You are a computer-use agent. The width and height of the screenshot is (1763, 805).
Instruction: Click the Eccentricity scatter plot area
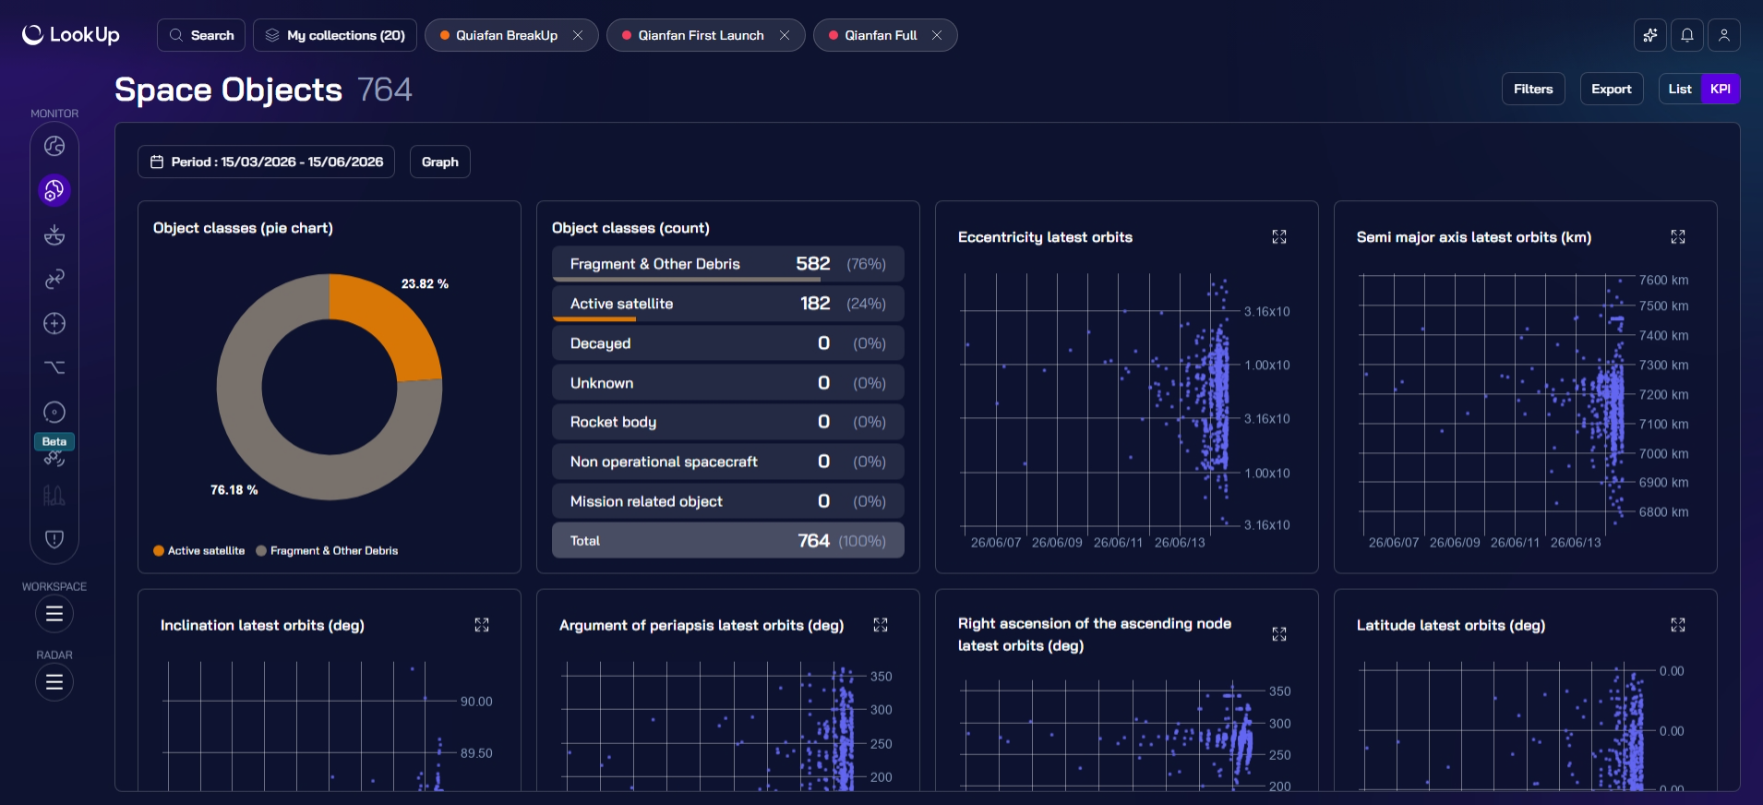(x=1100, y=402)
